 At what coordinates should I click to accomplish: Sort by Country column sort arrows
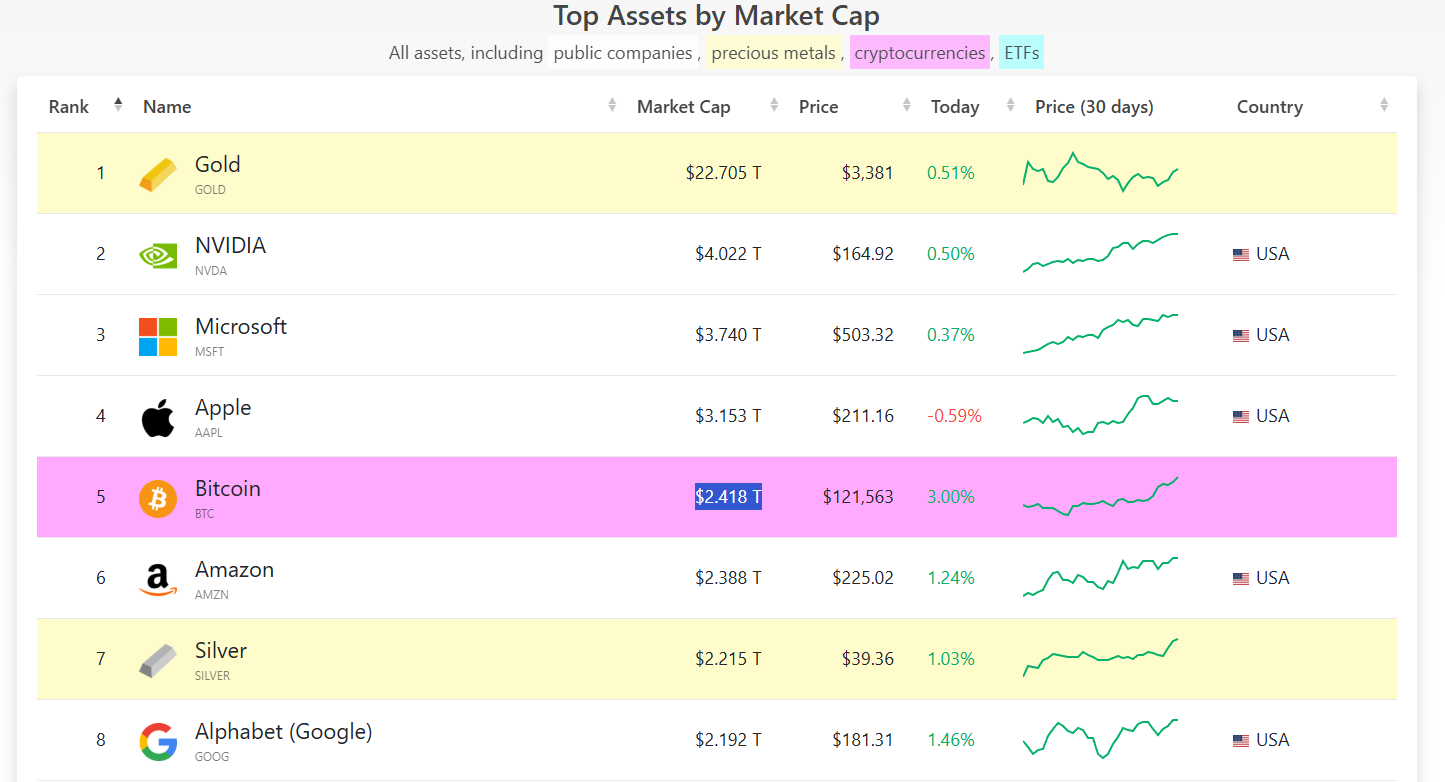pyautogui.click(x=1384, y=104)
